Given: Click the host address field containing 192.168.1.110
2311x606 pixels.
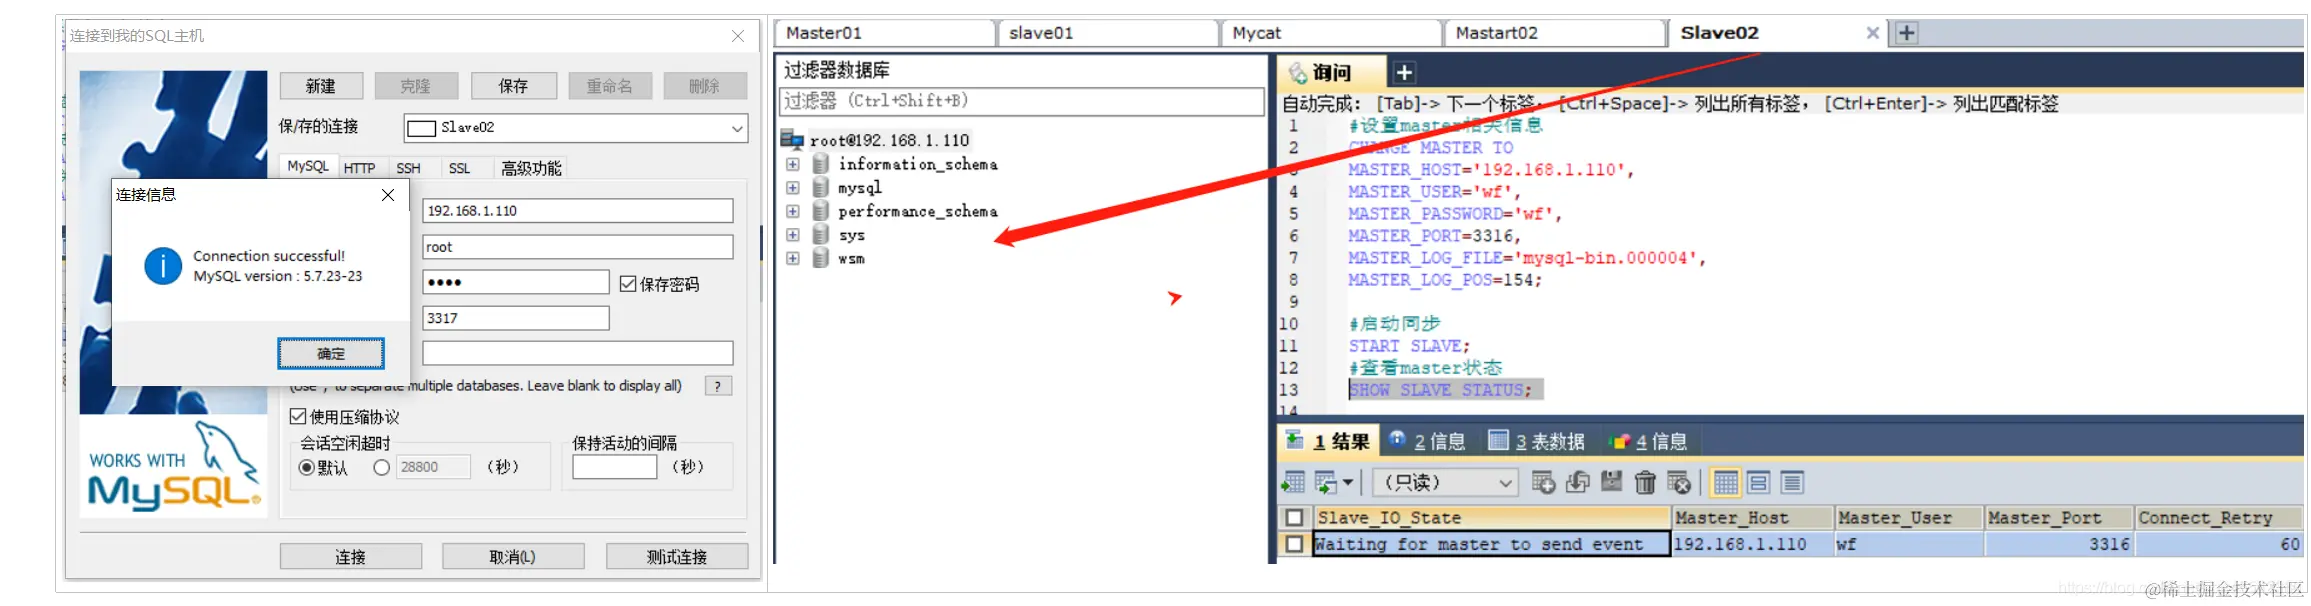Looking at the screenshot, I should click(577, 211).
